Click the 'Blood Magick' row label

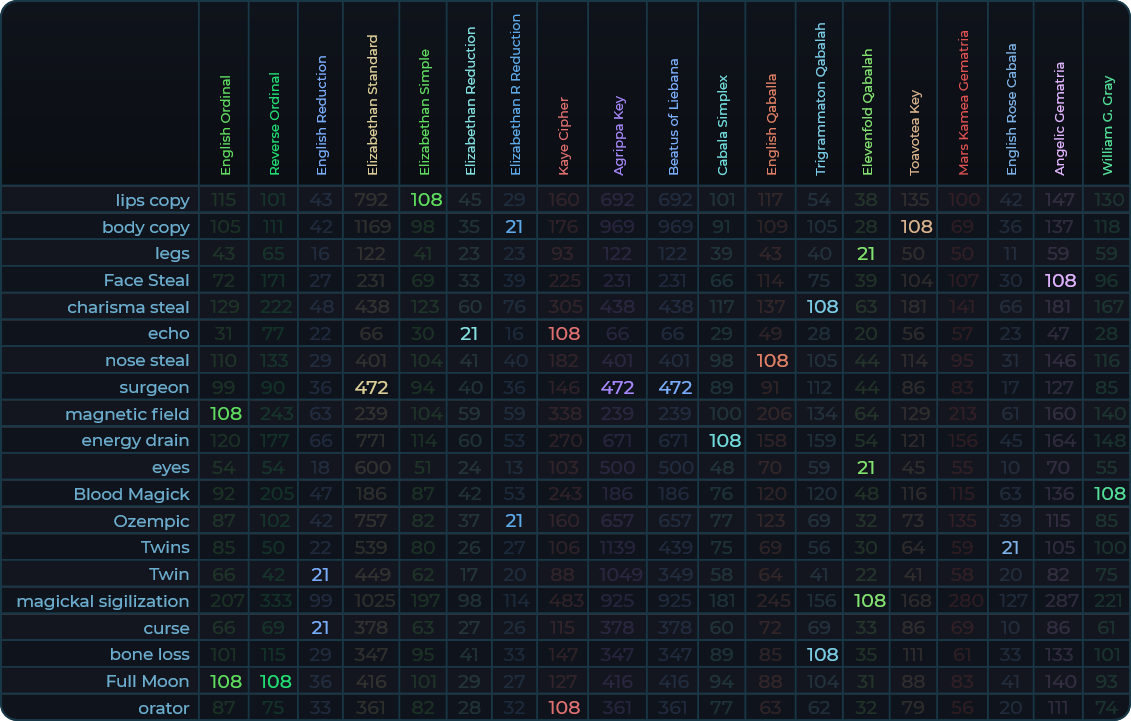[131, 494]
